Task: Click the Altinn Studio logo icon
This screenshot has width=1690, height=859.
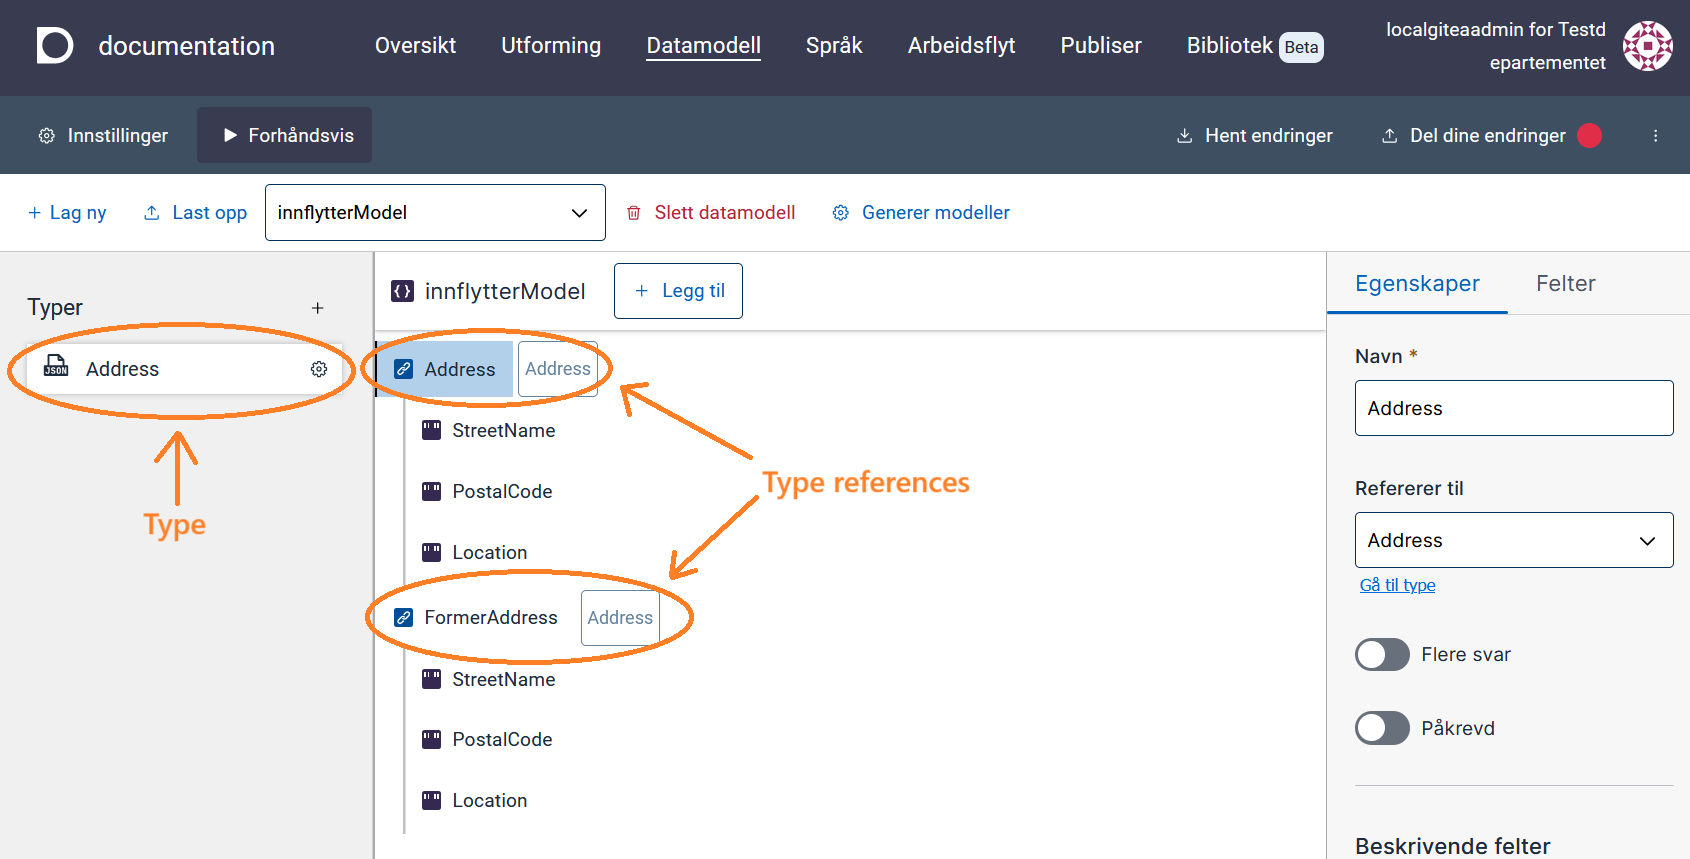Action: tap(55, 46)
